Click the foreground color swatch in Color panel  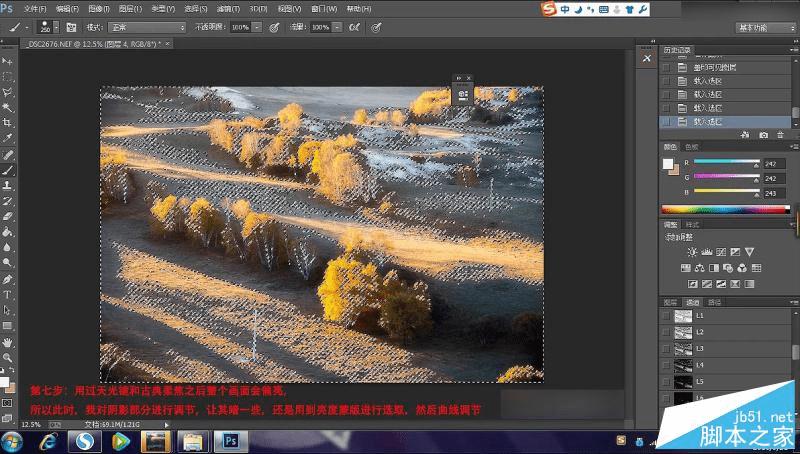click(x=667, y=164)
